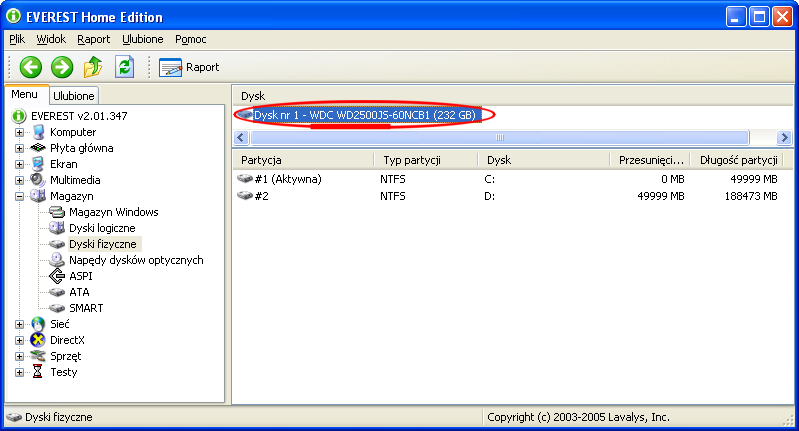Viewport: 799px width, 431px height.
Task: Switch to the Ulubione sidebar tab
Action: point(73,96)
